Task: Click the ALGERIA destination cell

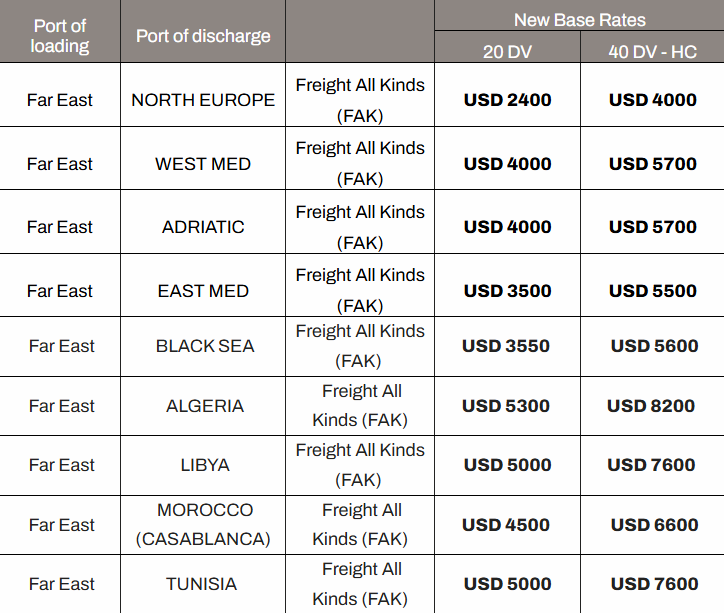Action: [205, 406]
